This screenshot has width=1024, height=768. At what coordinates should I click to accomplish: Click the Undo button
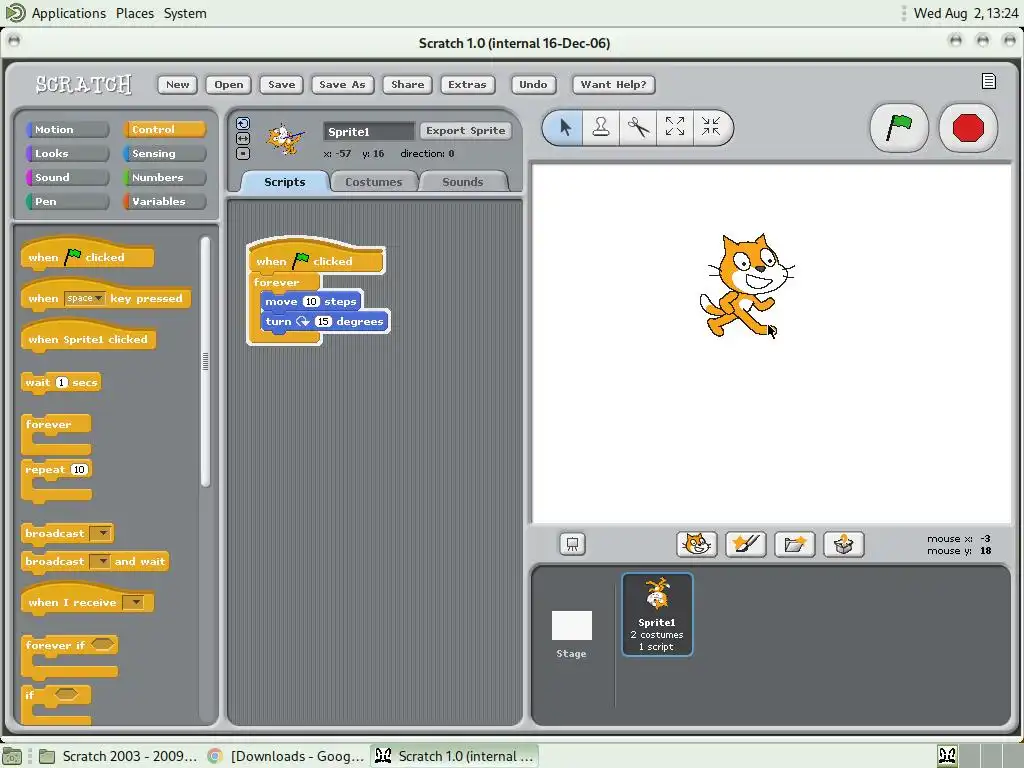(x=533, y=84)
